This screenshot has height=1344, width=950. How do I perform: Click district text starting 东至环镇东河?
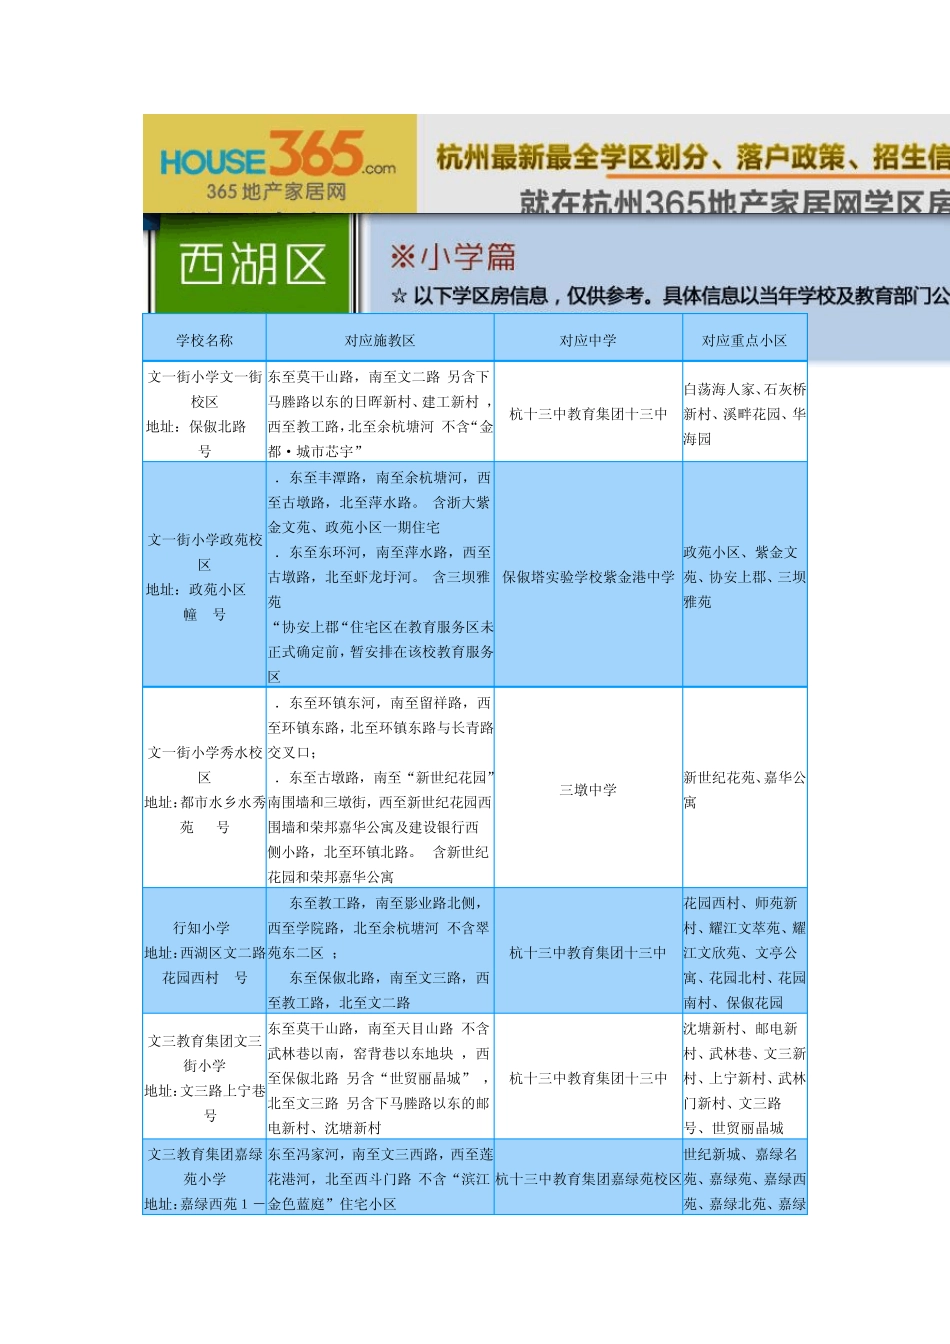coord(380,789)
